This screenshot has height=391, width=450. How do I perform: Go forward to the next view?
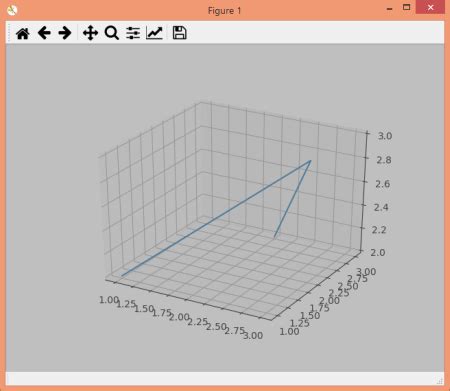click(65, 33)
